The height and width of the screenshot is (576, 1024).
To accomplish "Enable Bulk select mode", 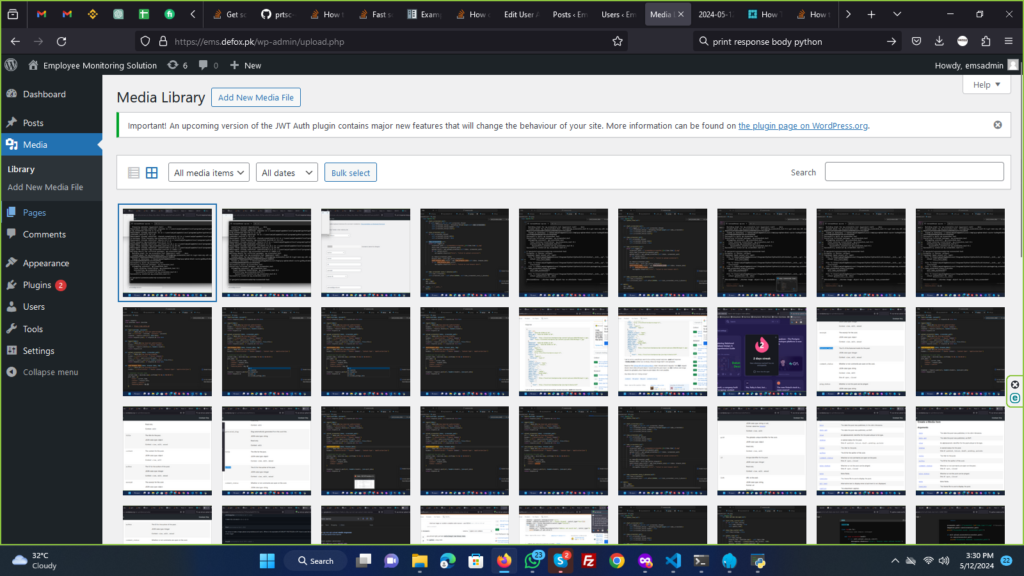I will point(350,173).
